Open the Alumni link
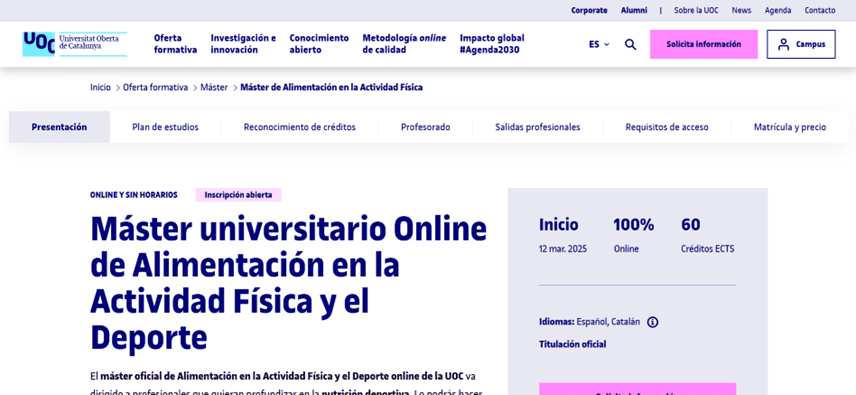Screen dimensions: 856x395 [x=634, y=10]
